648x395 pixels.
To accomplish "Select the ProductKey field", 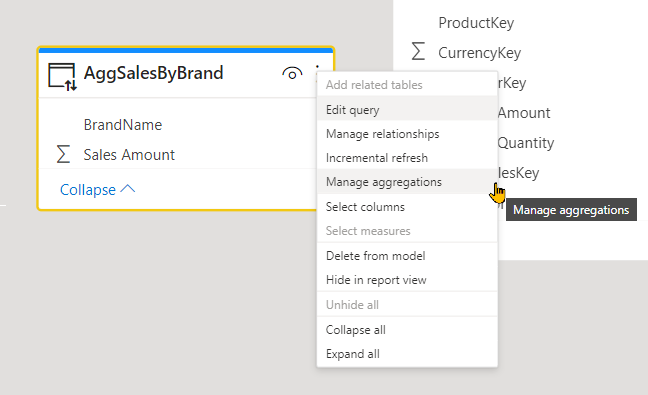I will [x=476, y=22].
